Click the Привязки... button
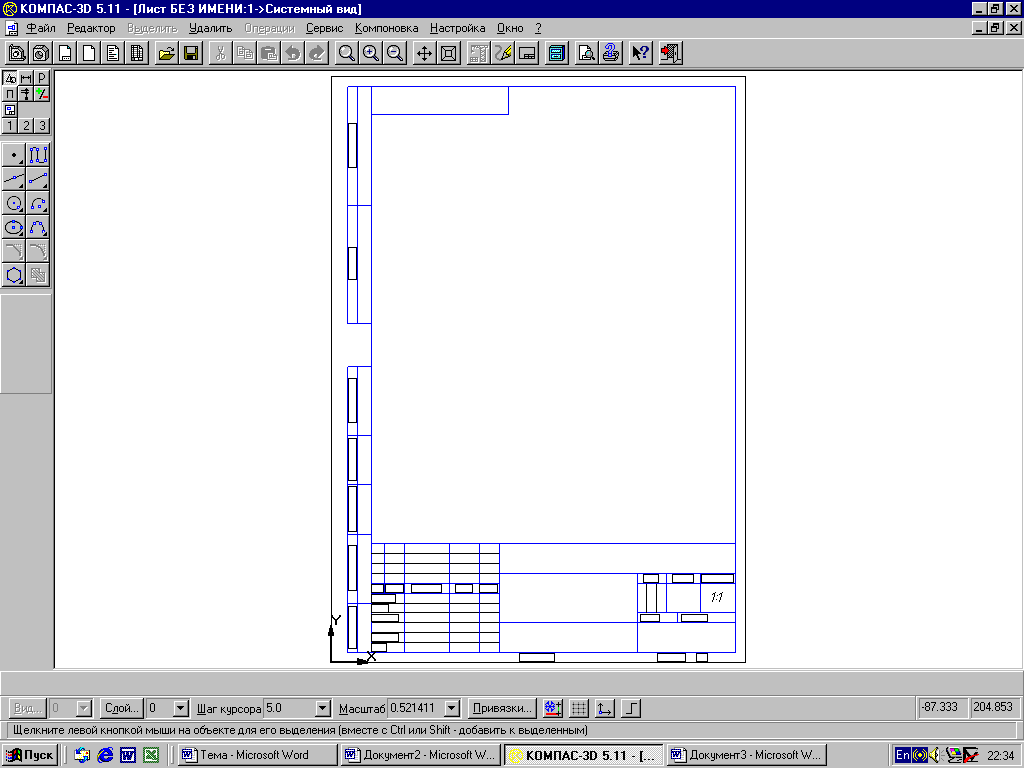 coord(502,708)
